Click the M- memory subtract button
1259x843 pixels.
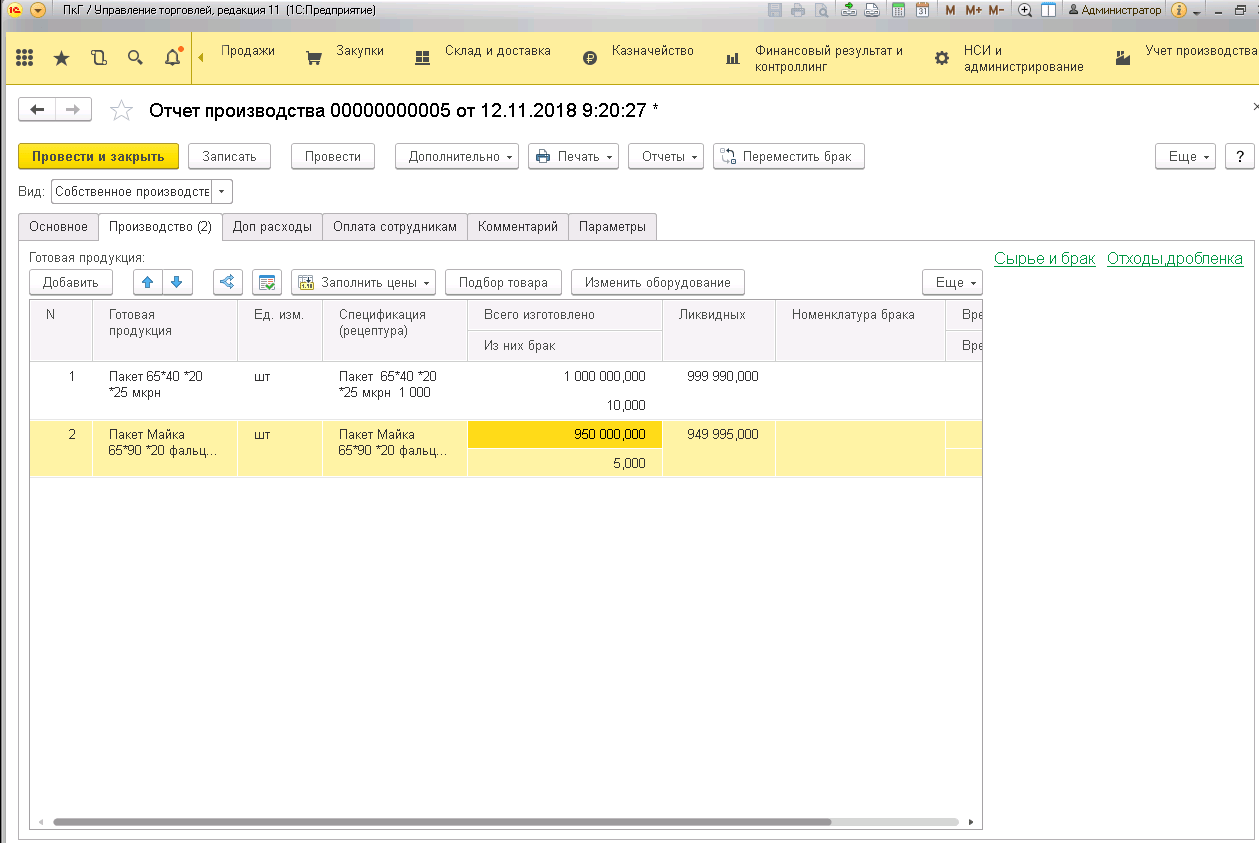click(x=996, y=10)
